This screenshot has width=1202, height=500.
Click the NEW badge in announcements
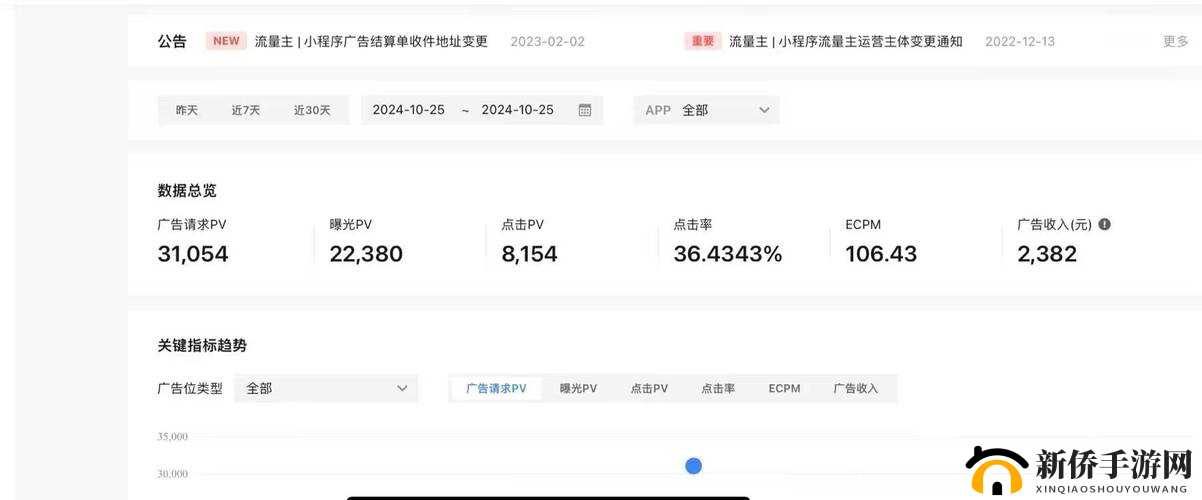226,41
